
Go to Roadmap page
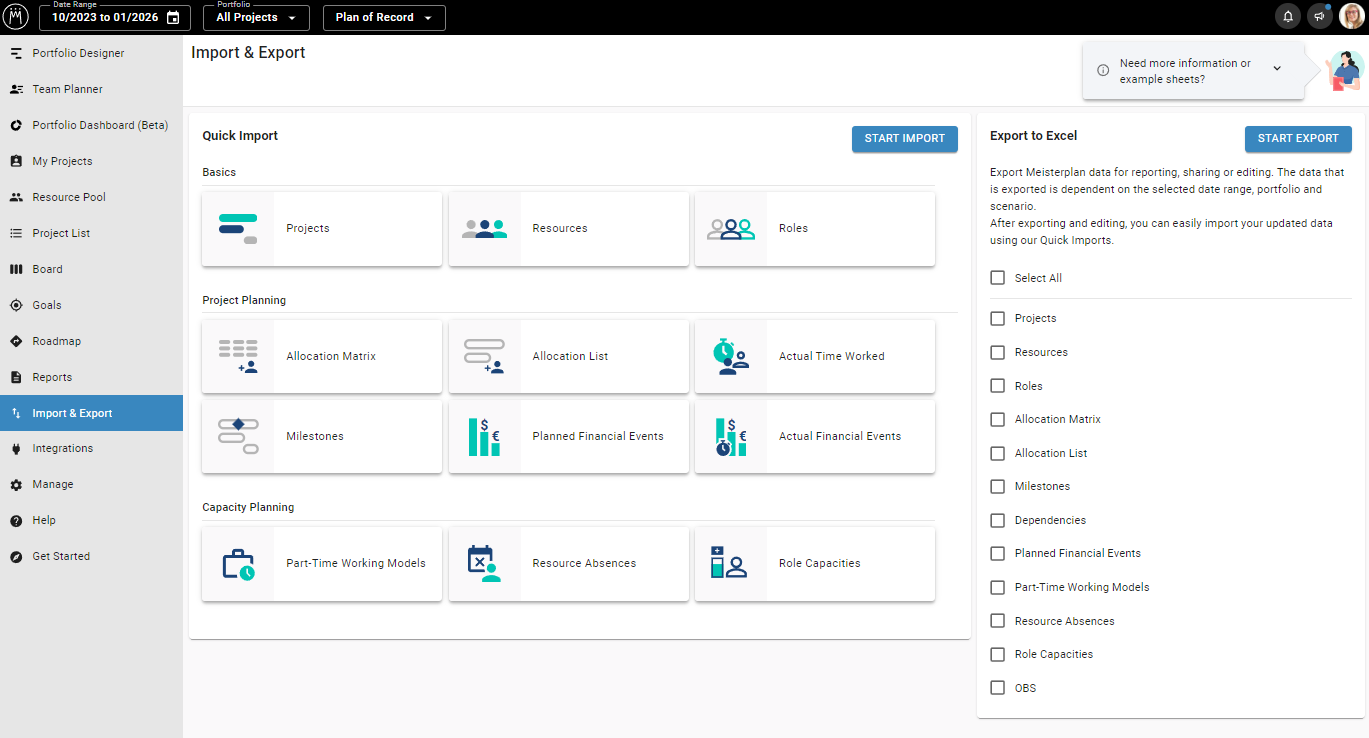point(91,341)
